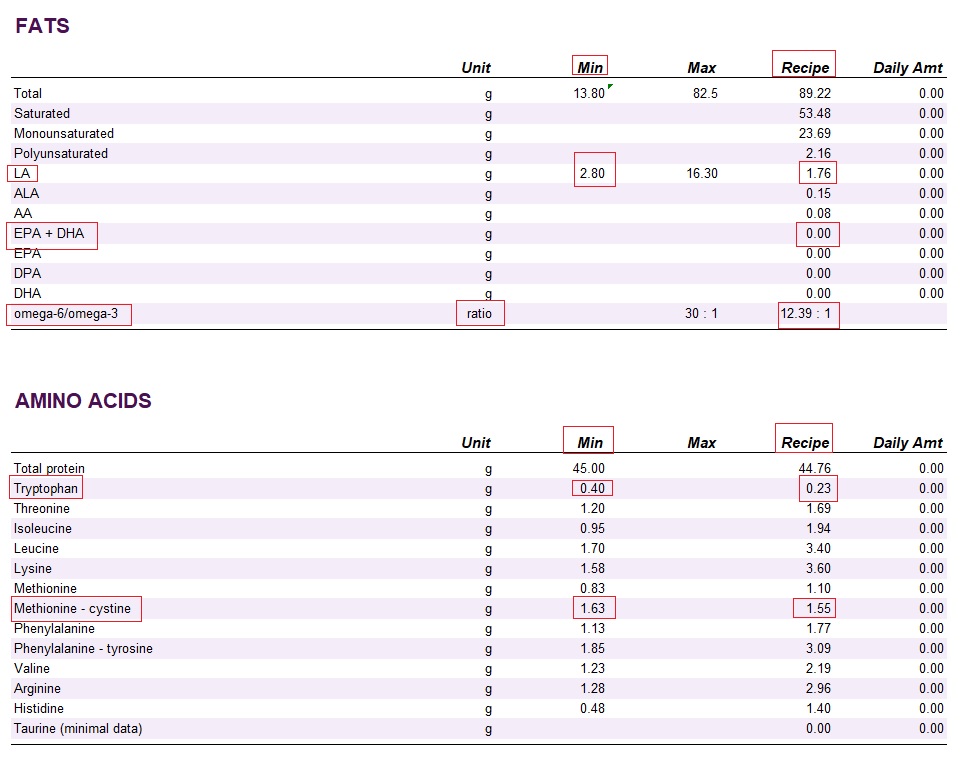This screenshot has width=978, height=776.
Task: Select the max ratio cell 30 : 1
Action: click(701, 313)
